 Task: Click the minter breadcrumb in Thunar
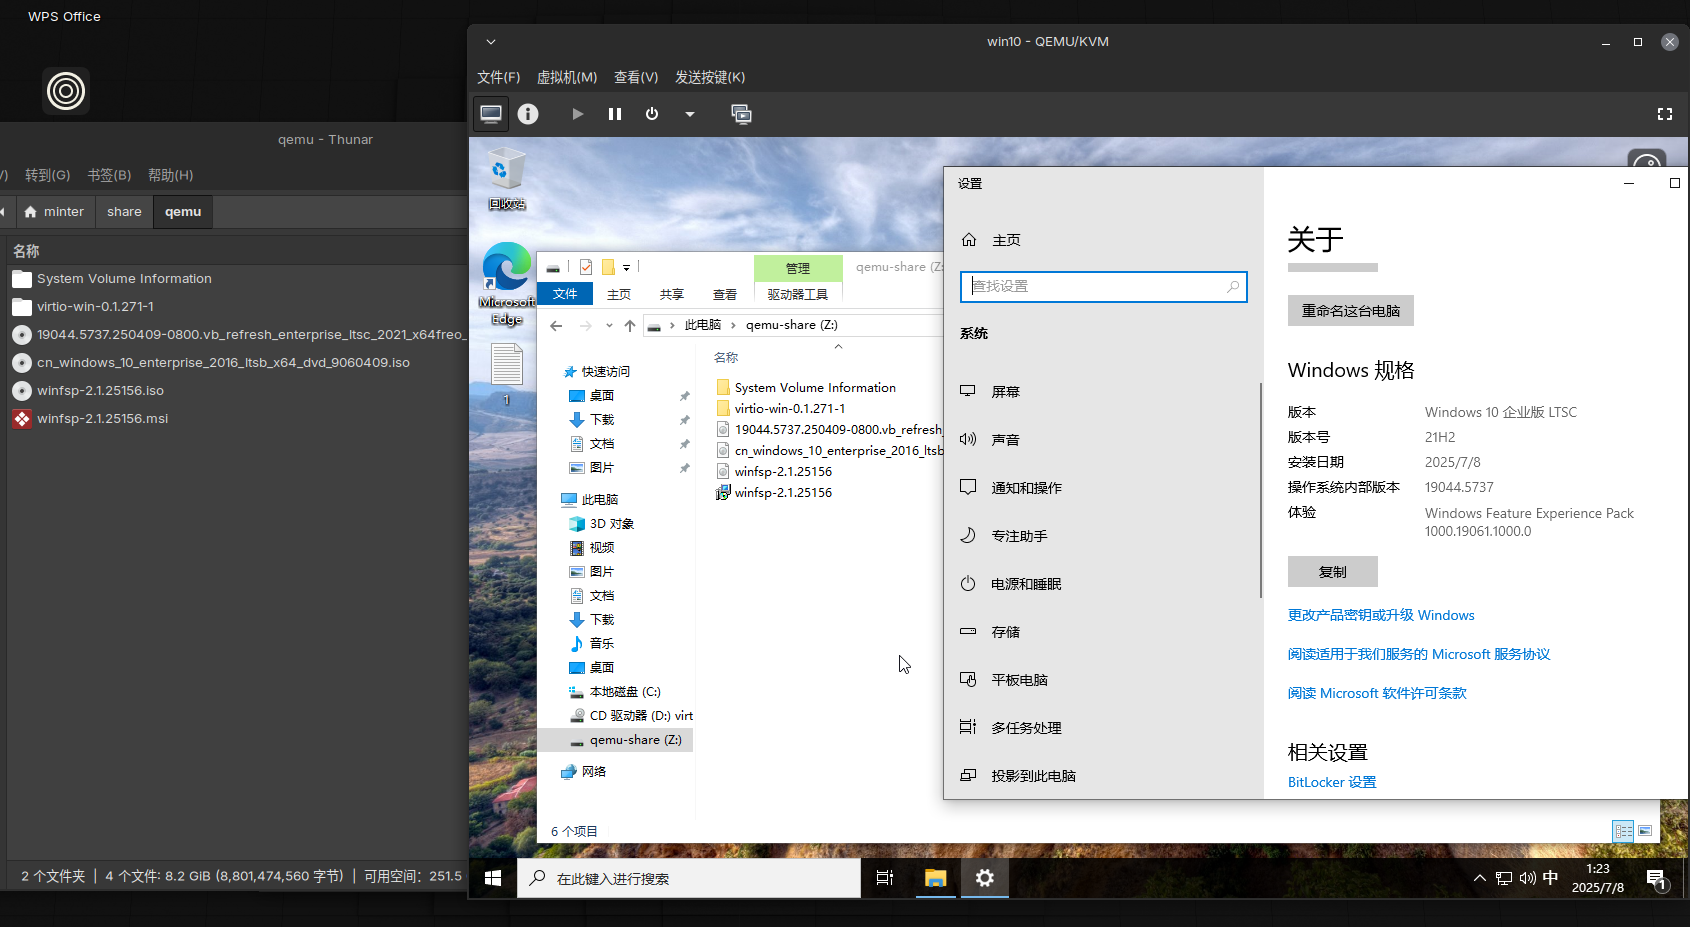(x=54, y=212)
